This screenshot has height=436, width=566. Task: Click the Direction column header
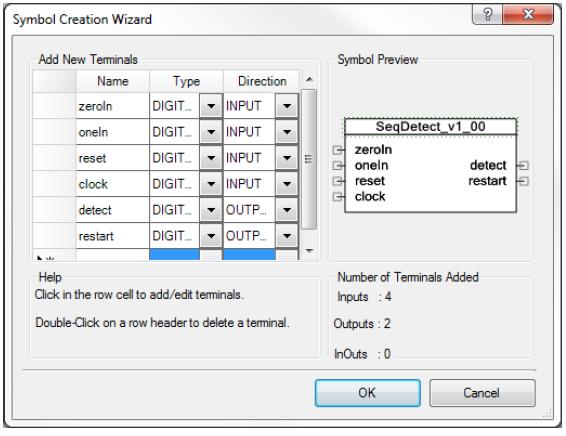pos(261,82)
